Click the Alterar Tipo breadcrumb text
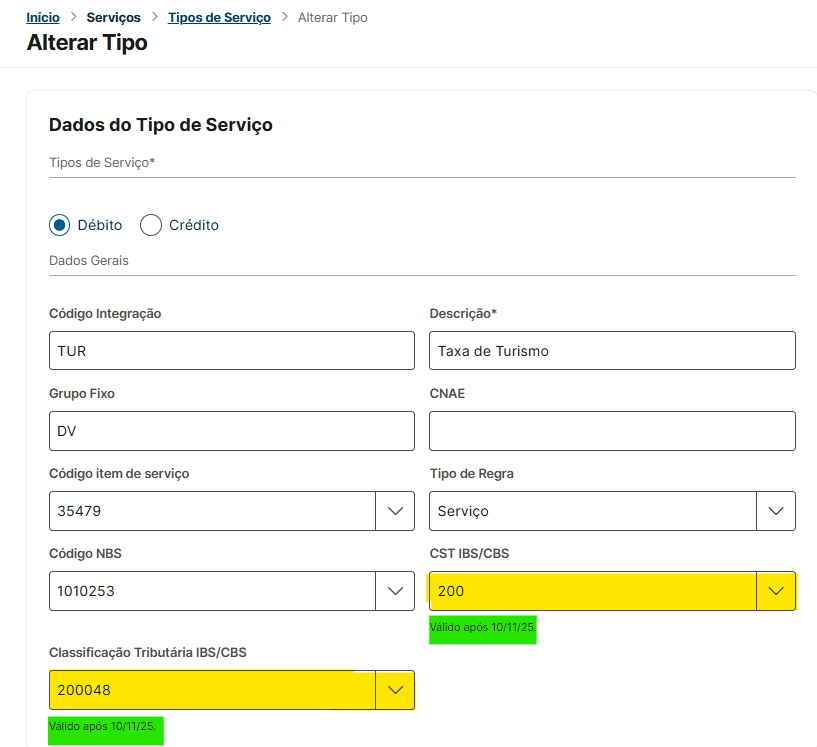817x747 pixels. (332, 18)
